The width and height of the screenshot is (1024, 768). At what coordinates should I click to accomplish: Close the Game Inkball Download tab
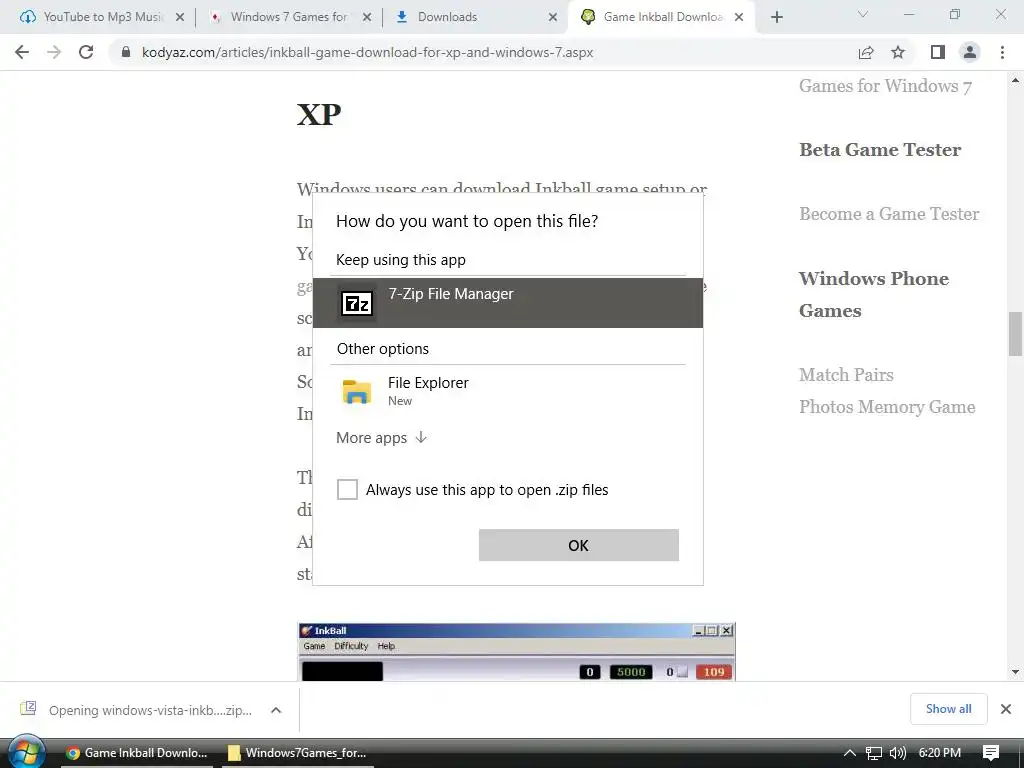click(x=739, y=18)
